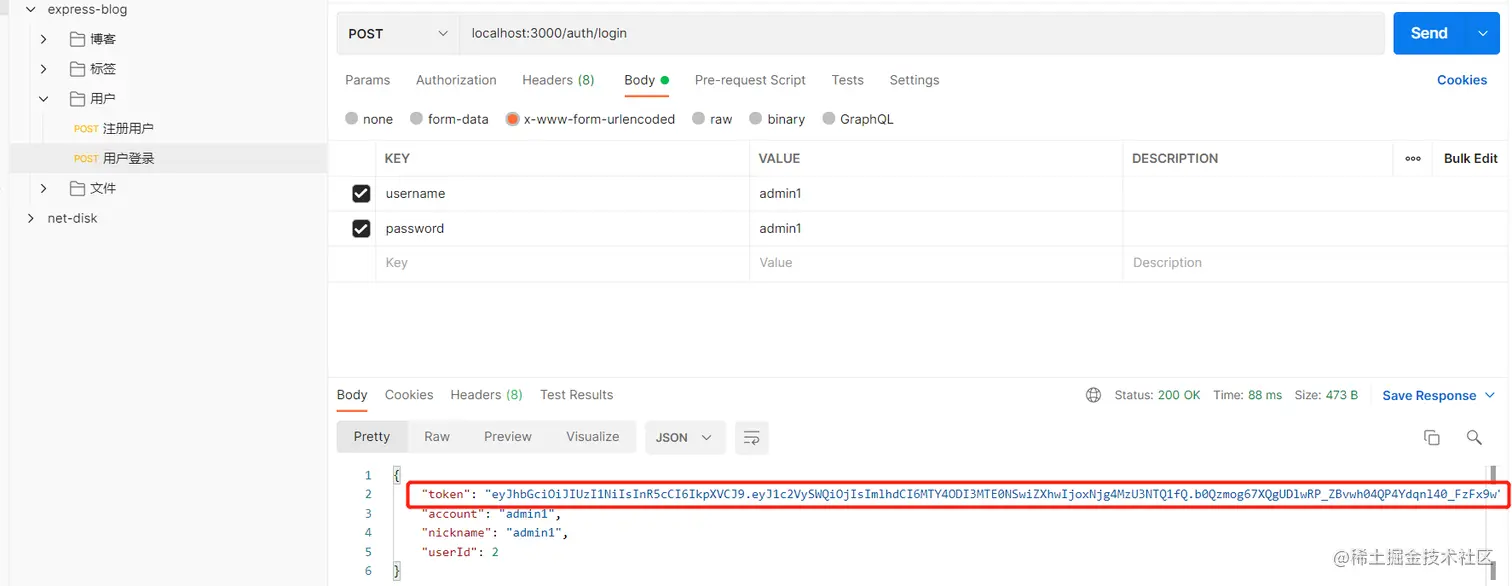Viewport: 1512px width, 586px height.
Task: Expand the 文件 folder chevron
Action: pos(44,188)
